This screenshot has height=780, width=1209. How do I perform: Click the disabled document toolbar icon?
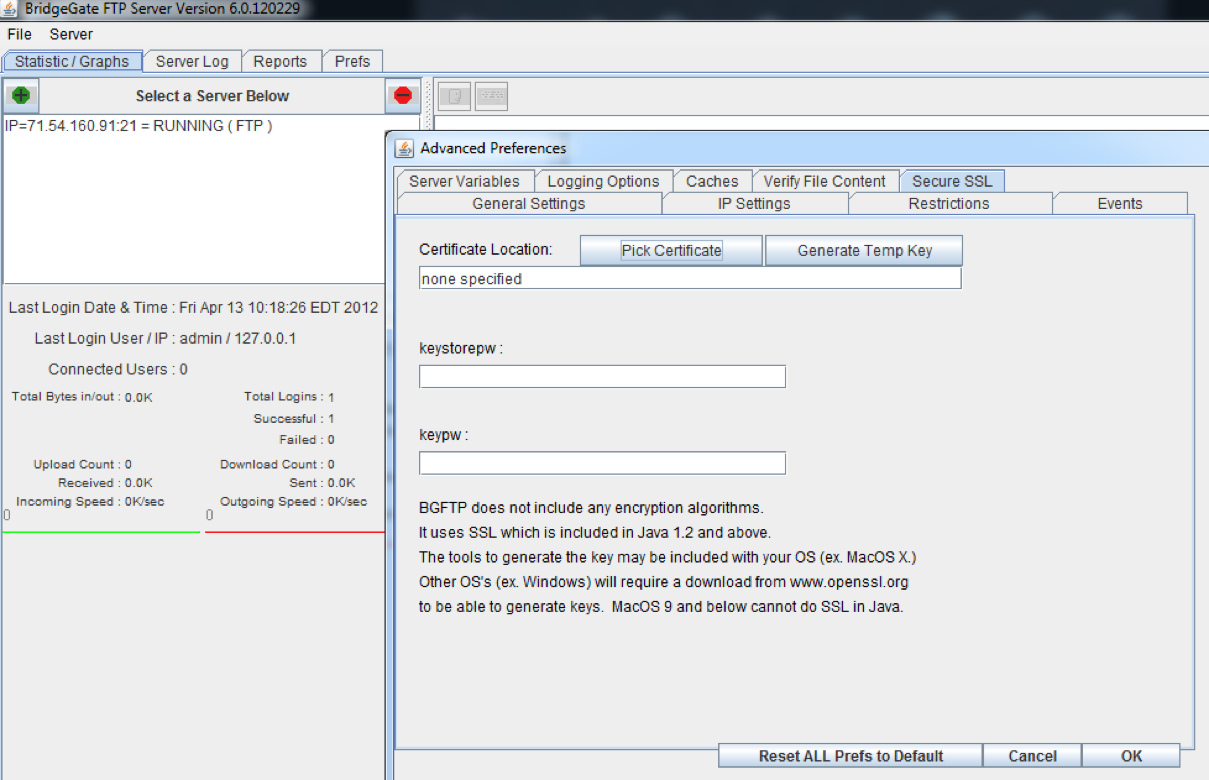(454, 96)
